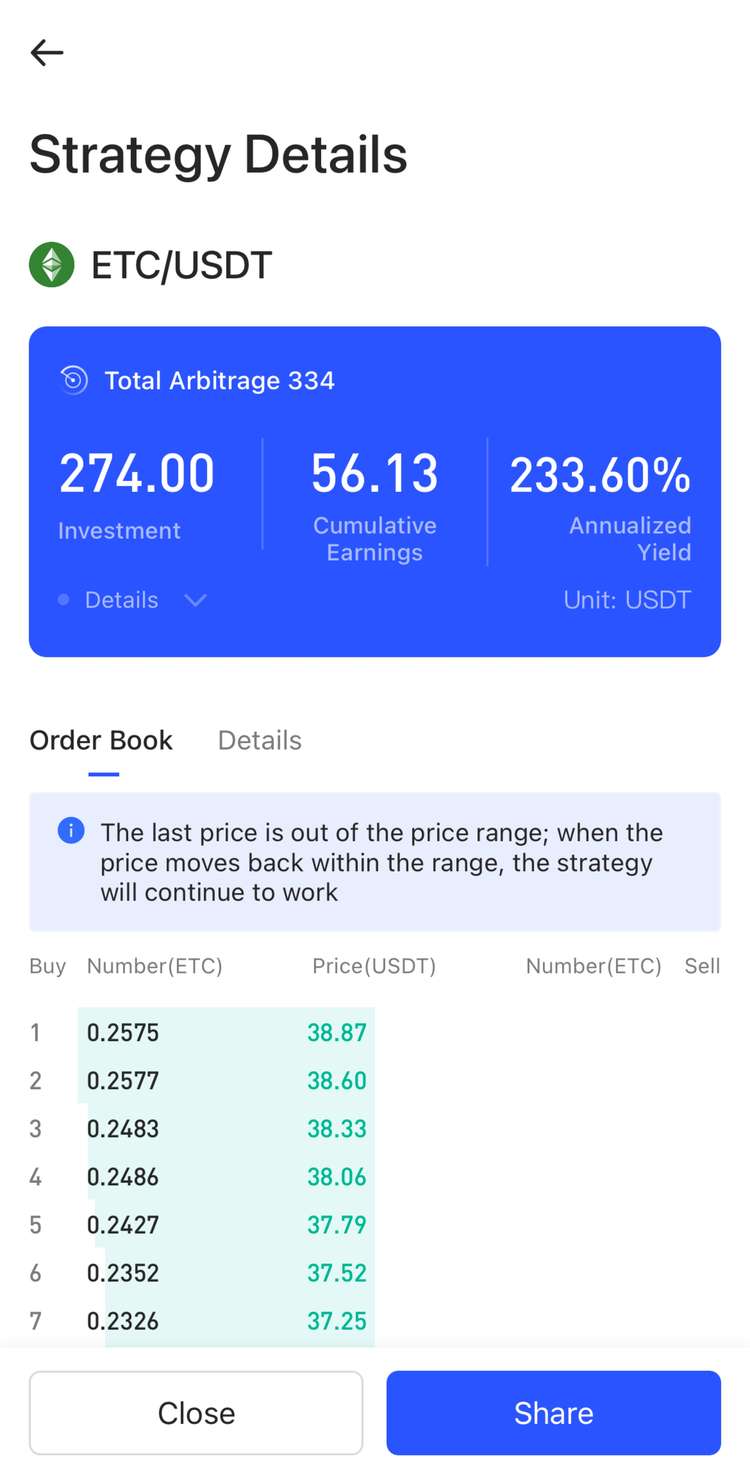Tap the Total Arbitrage 334 label
This screenshot has height=1461, width=750.
[220, 380]
